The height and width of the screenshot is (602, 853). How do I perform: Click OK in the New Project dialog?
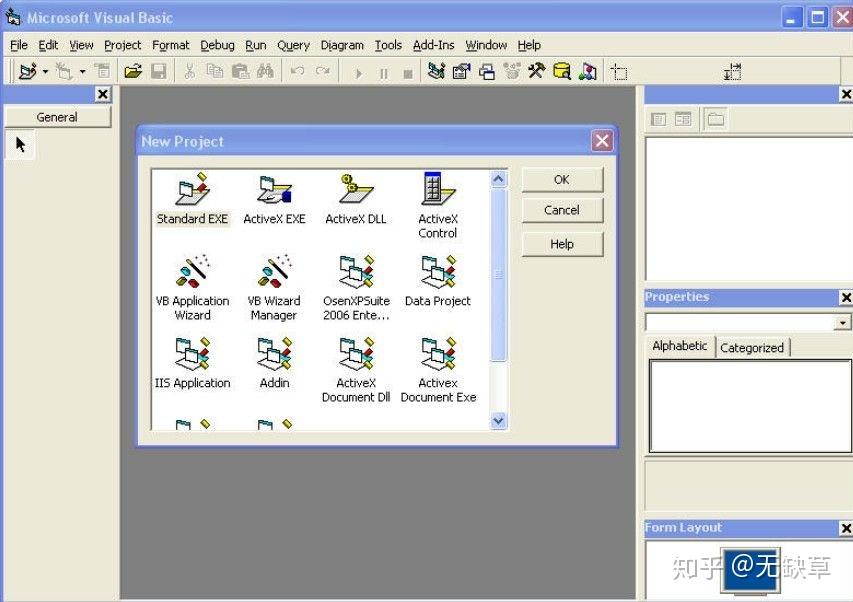coord(562,179)
